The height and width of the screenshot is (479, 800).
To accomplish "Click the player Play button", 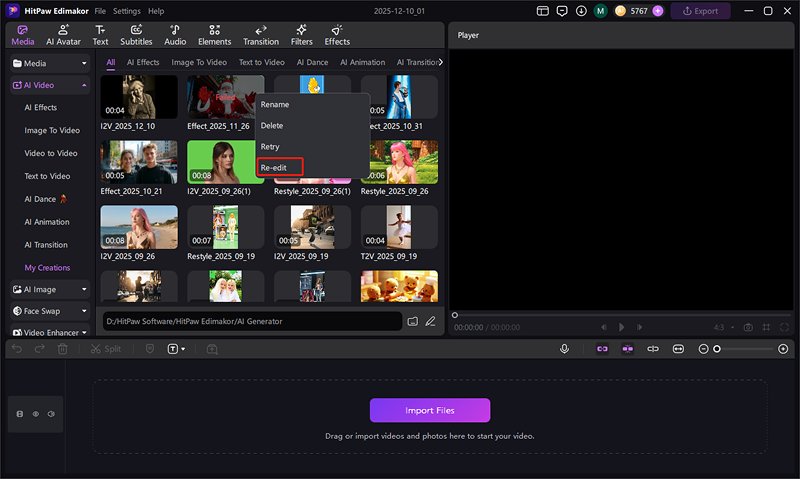I will coord(621,327).
